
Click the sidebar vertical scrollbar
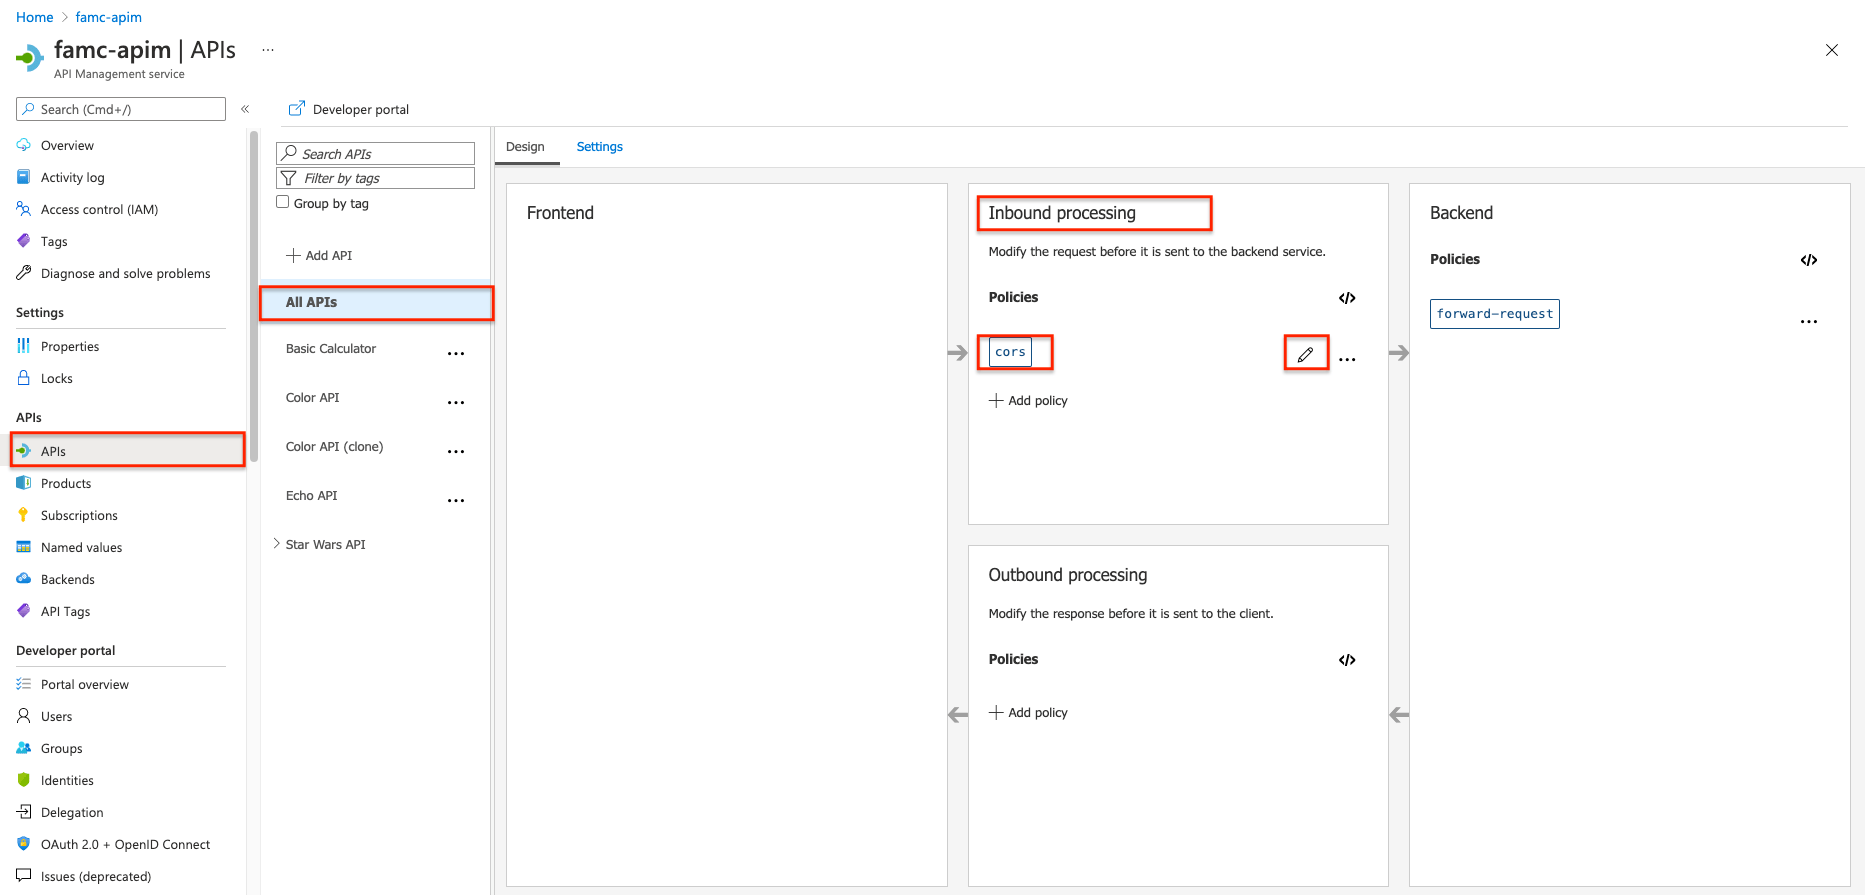coord(254,296)
